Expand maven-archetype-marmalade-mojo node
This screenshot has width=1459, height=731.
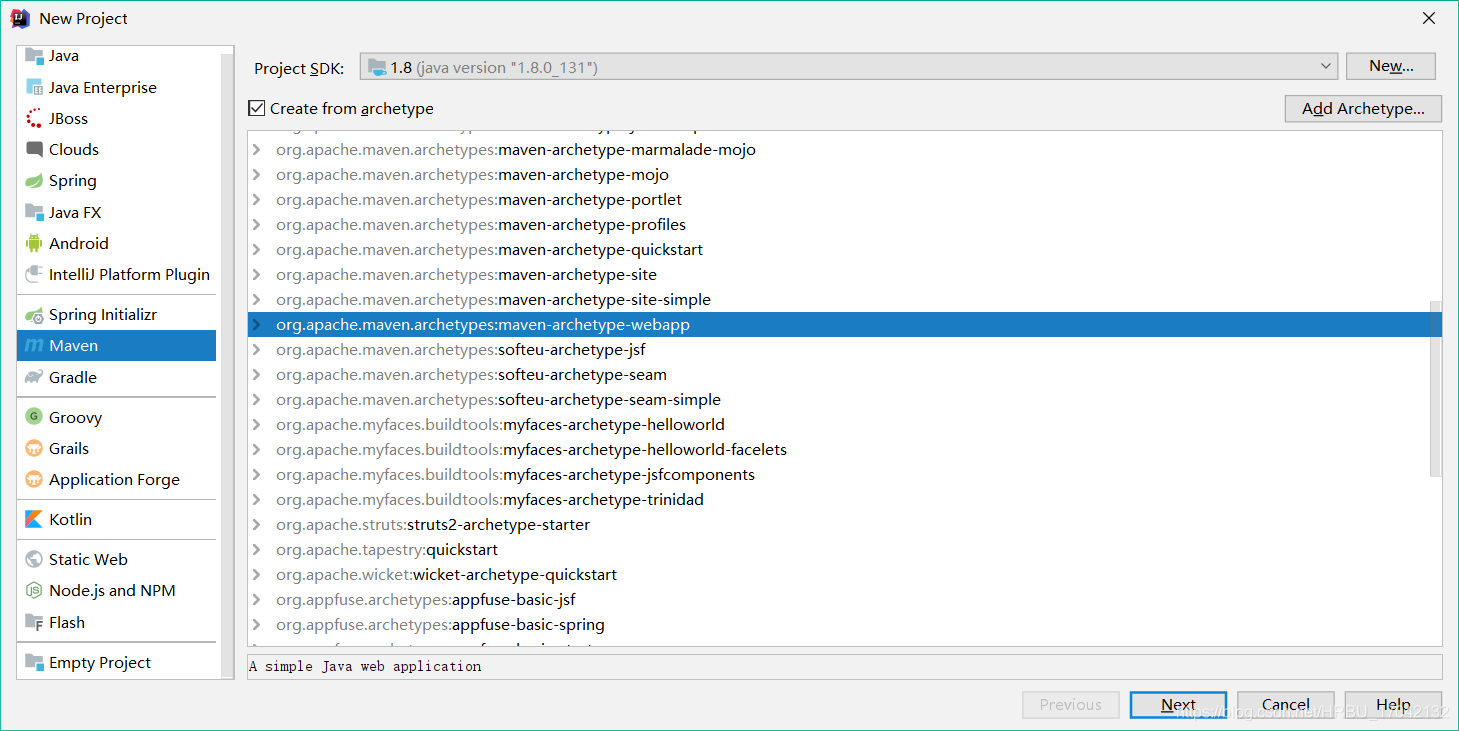pos(257,150)
